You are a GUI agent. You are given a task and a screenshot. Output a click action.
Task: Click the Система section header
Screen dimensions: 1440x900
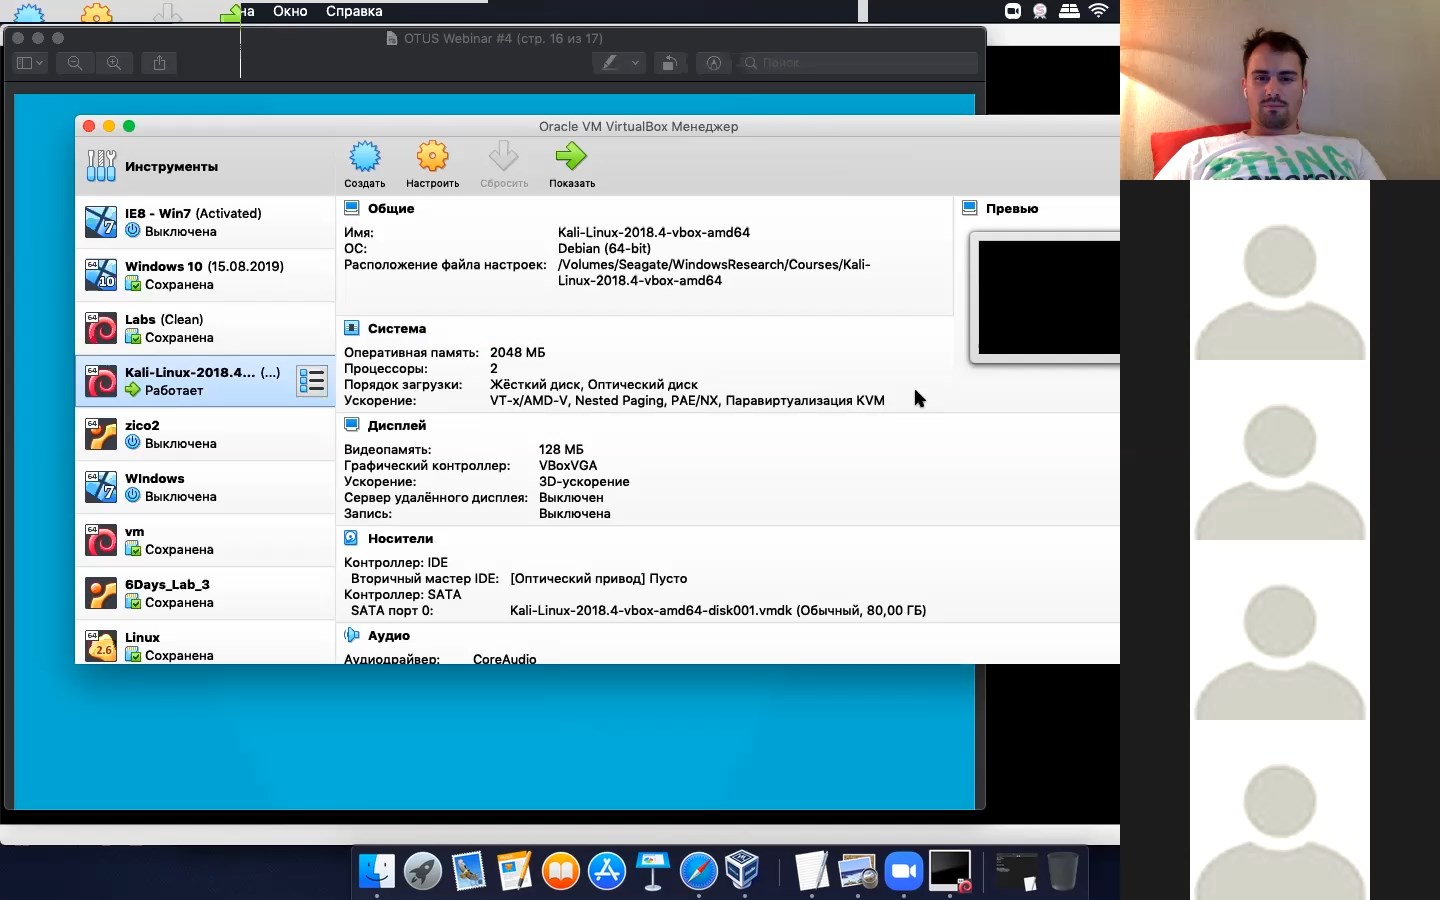(396, 329)
